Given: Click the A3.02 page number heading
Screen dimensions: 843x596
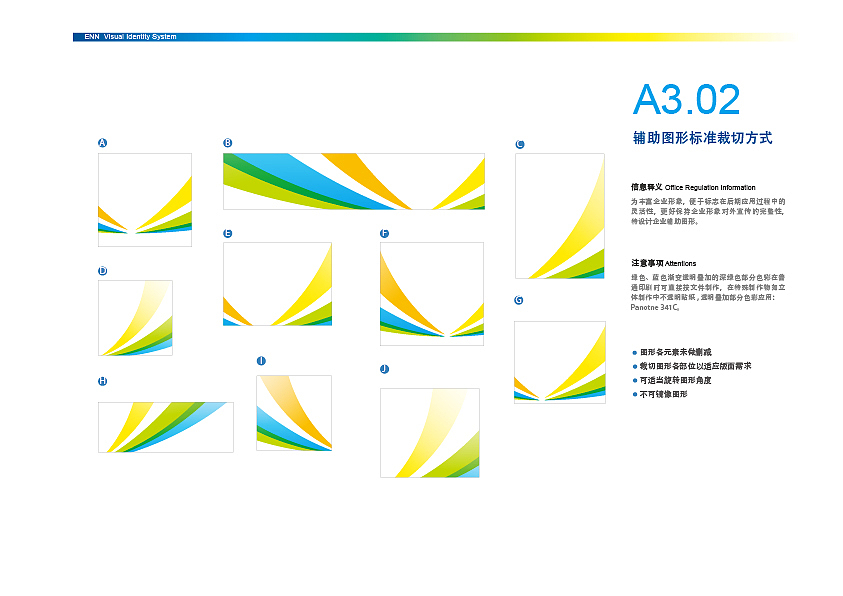Looking at the screenshot, I should point(687,99).
